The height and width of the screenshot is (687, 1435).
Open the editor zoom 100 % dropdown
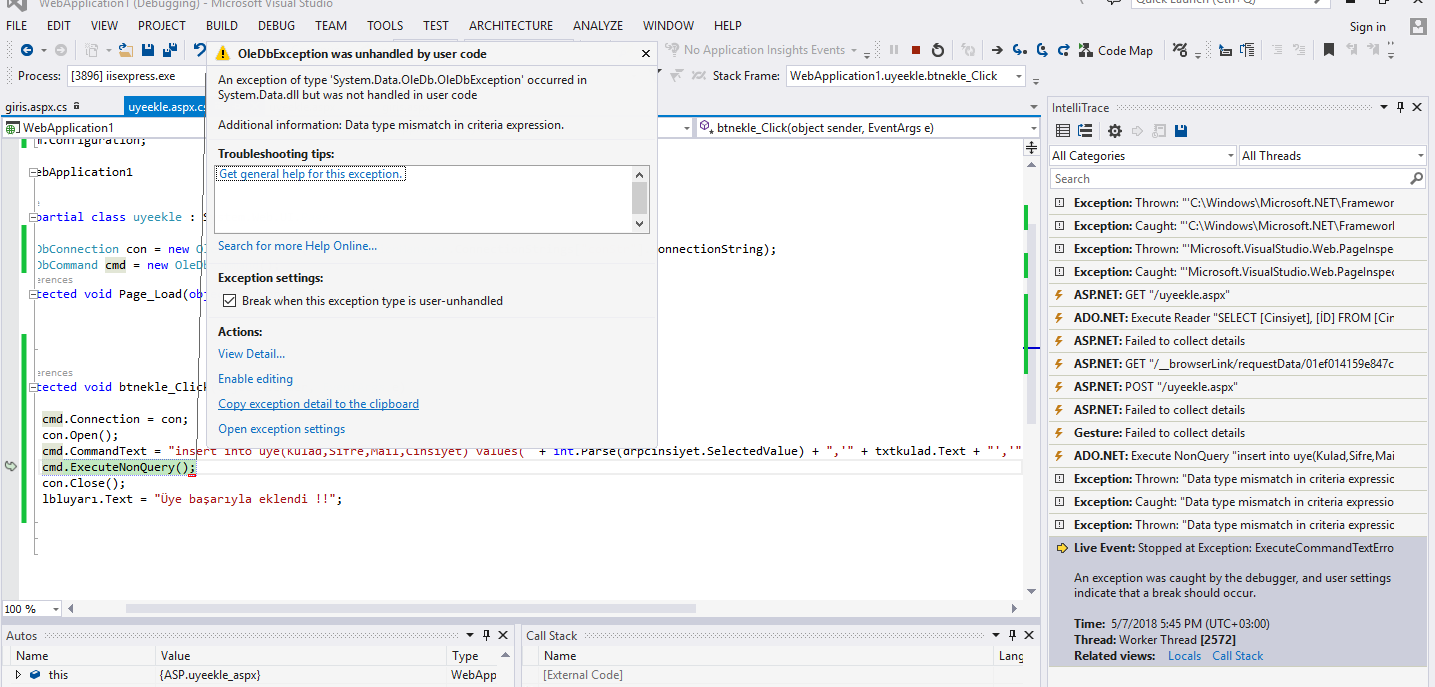tap(32, 609)
